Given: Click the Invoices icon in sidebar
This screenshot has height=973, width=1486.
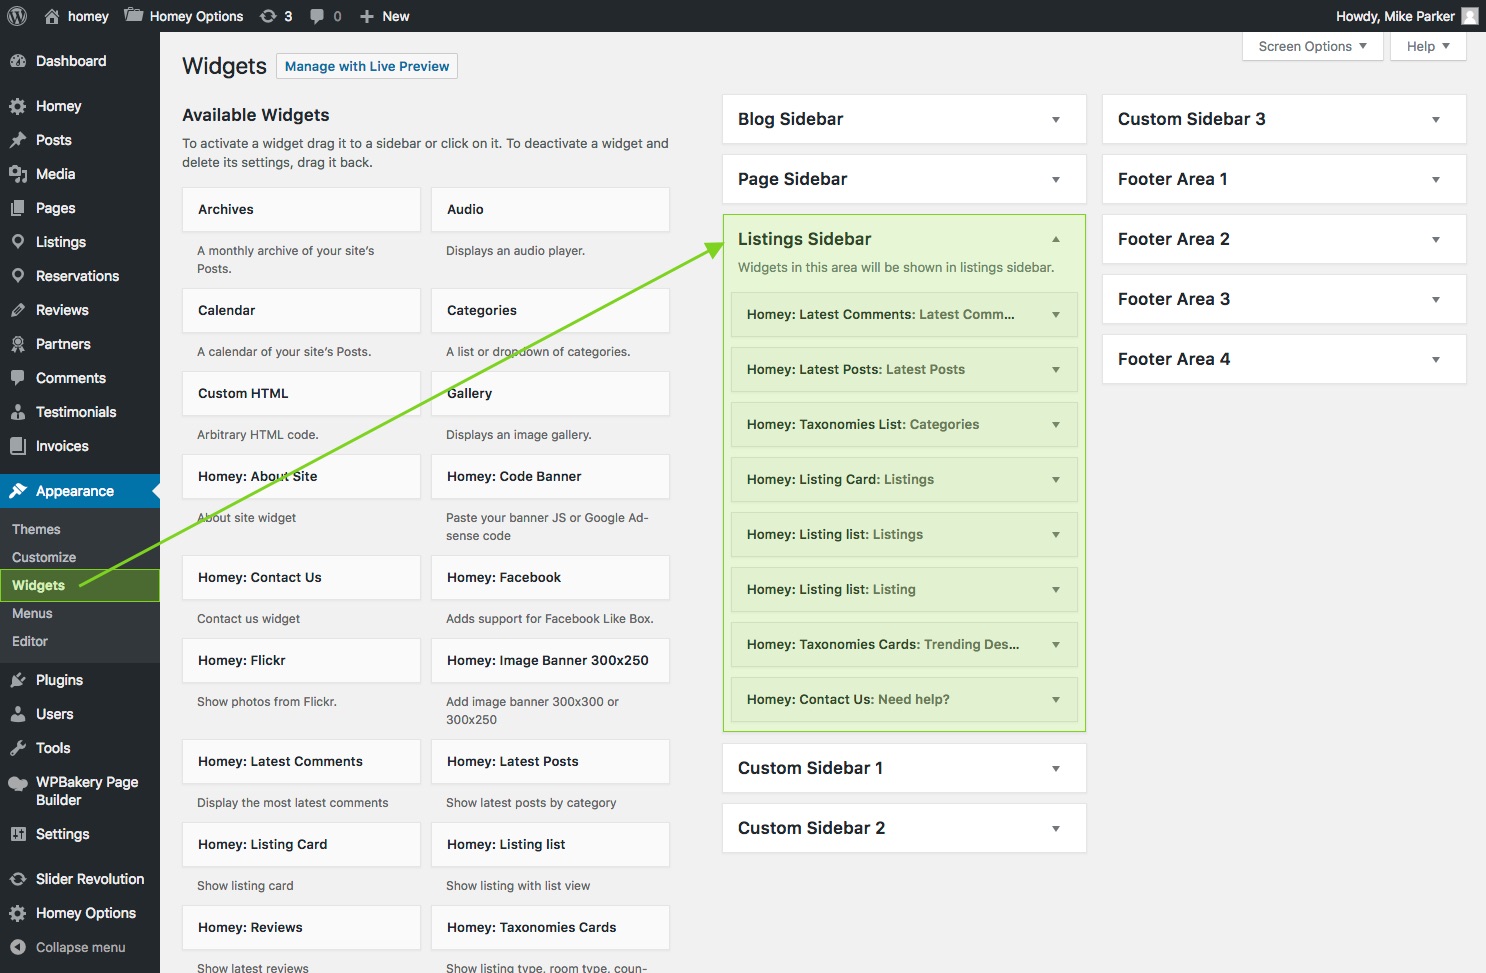Looking at the screenshot, I should [x=18, y=446].
